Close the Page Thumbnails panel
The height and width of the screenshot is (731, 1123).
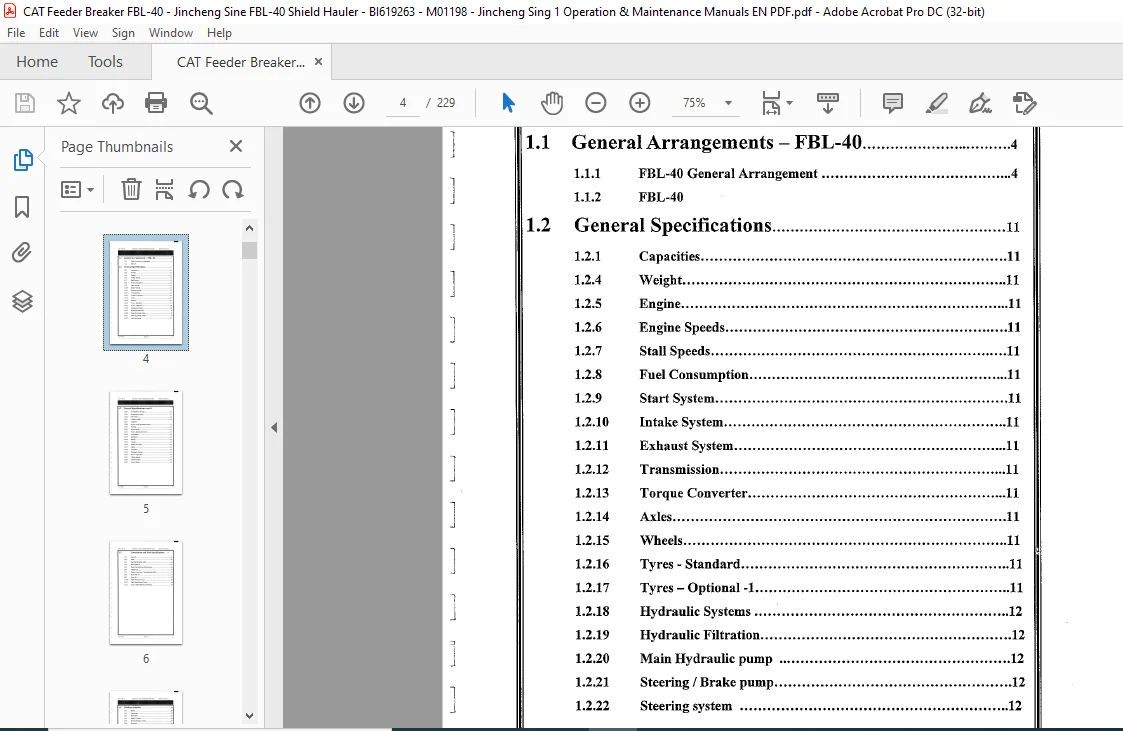236,146
